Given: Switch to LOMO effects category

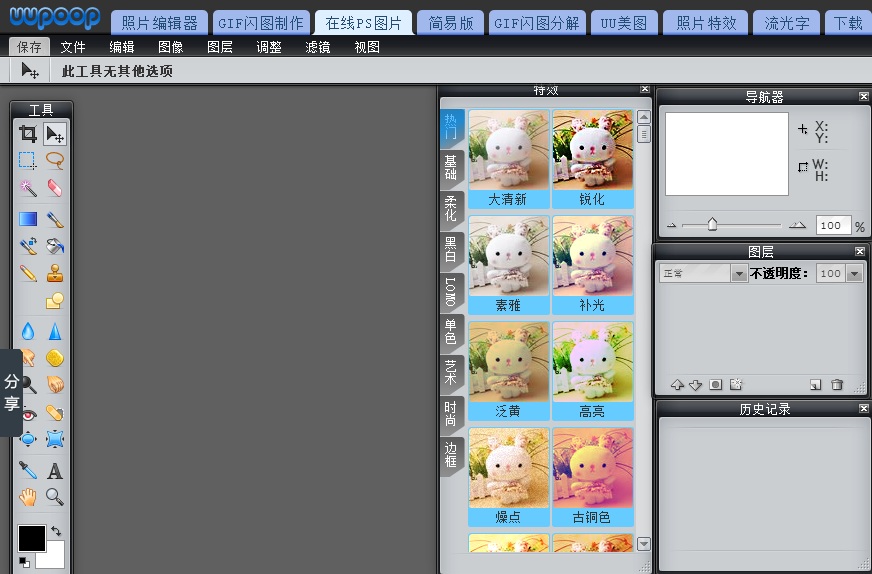Looking at the screenshot, I should click(451, 291).
